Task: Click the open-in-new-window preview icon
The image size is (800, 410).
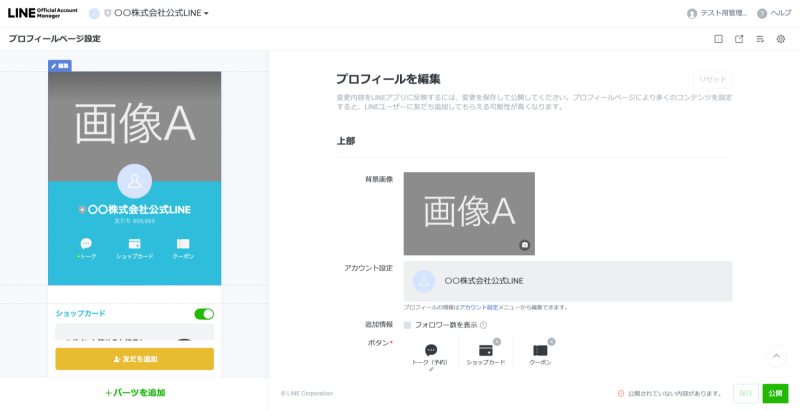Action: click(x=739, y=39)
